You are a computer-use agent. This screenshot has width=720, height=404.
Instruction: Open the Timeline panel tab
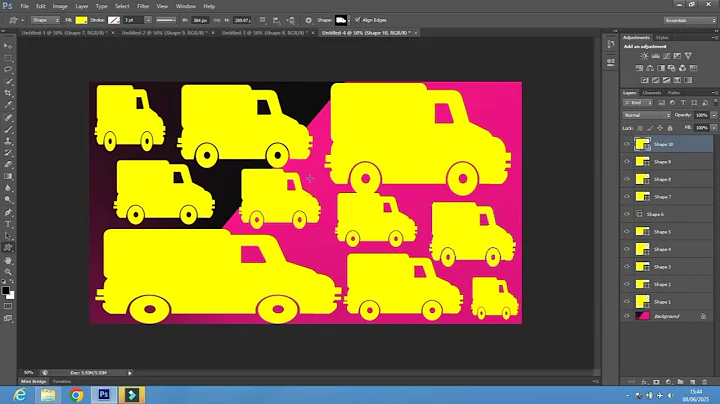click(62, 382)
